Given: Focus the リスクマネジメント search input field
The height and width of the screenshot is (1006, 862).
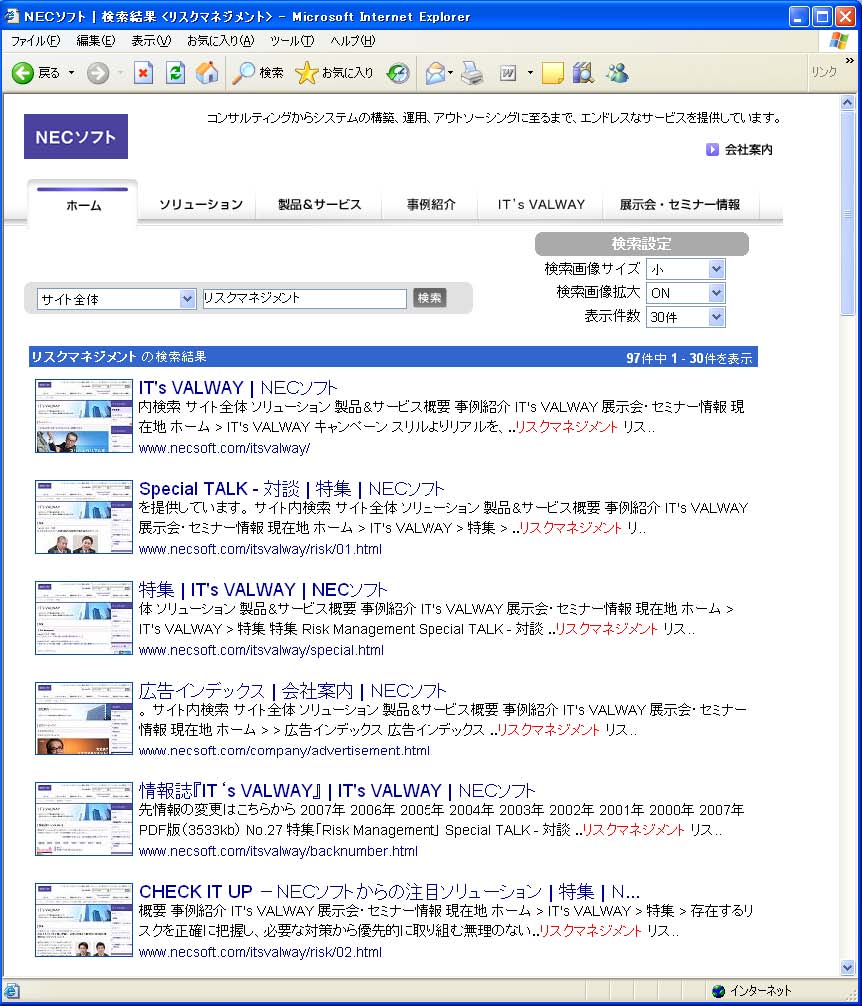Looking at the screenshot, I should (x=305, y=298).
